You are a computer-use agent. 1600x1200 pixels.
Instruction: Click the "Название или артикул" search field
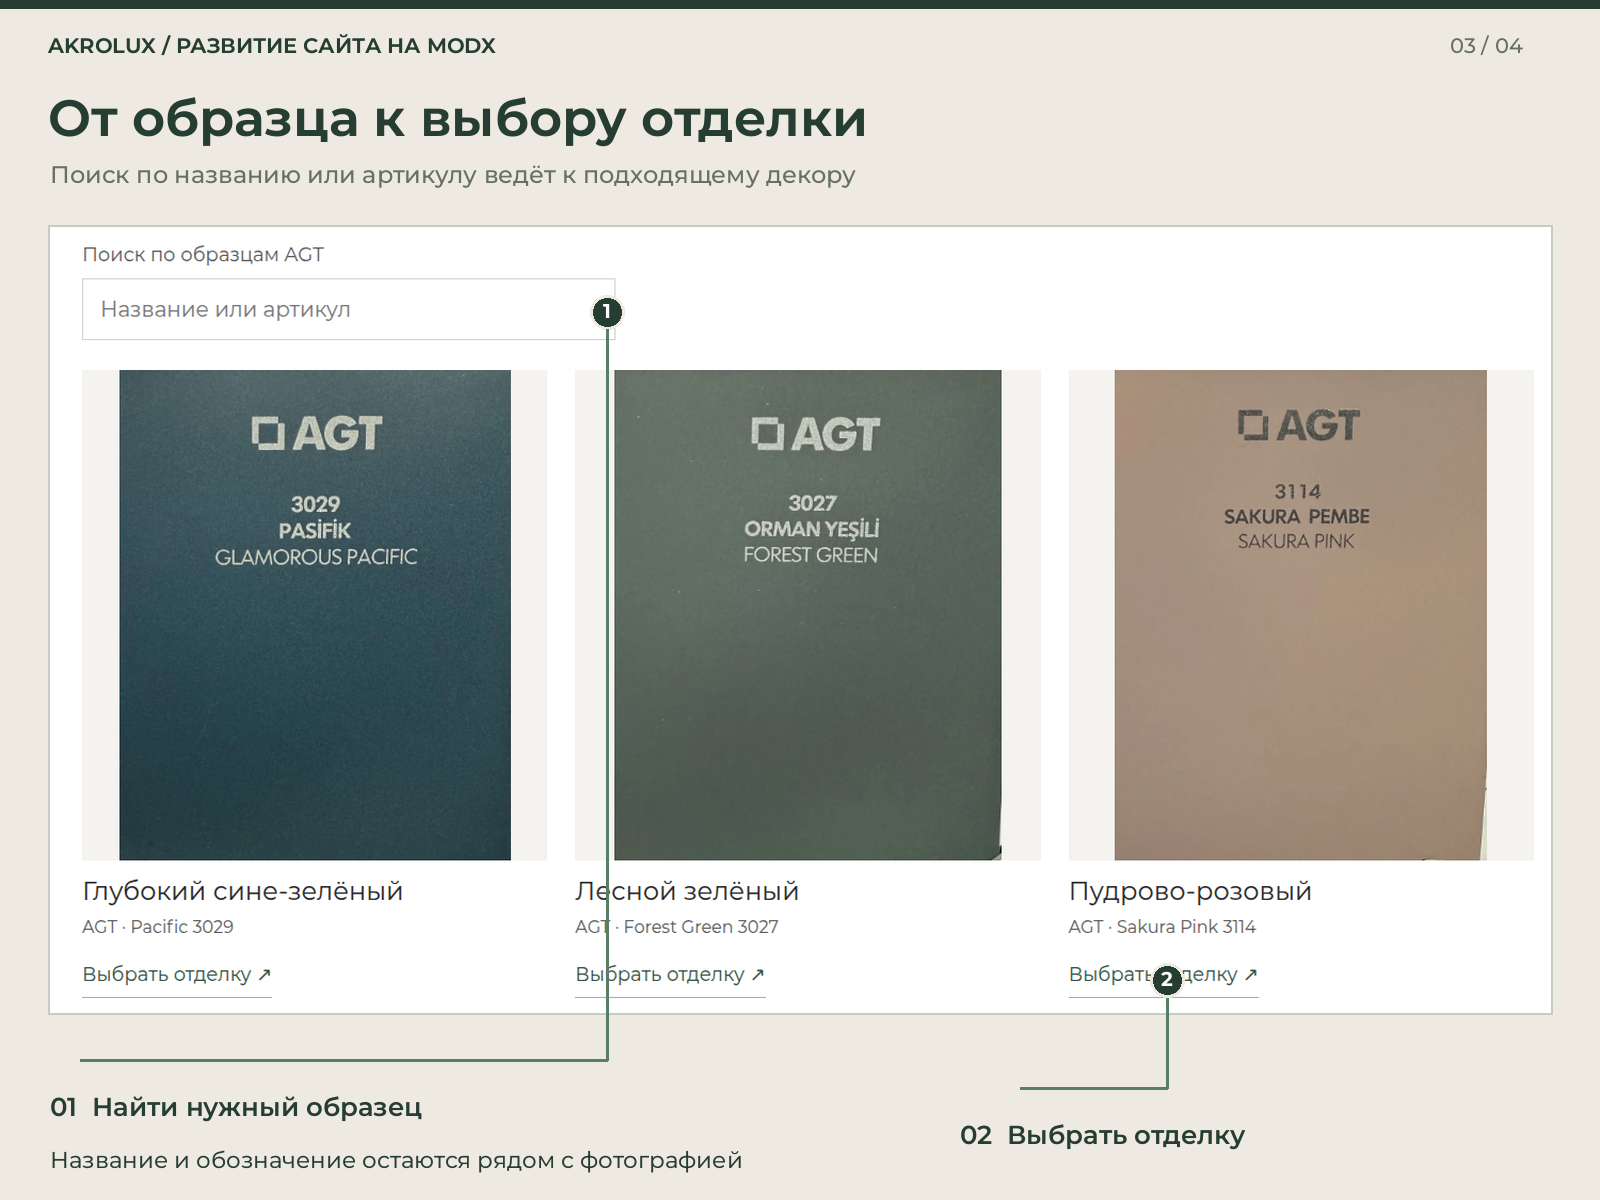pyautogui.click(x=348, y=309)
